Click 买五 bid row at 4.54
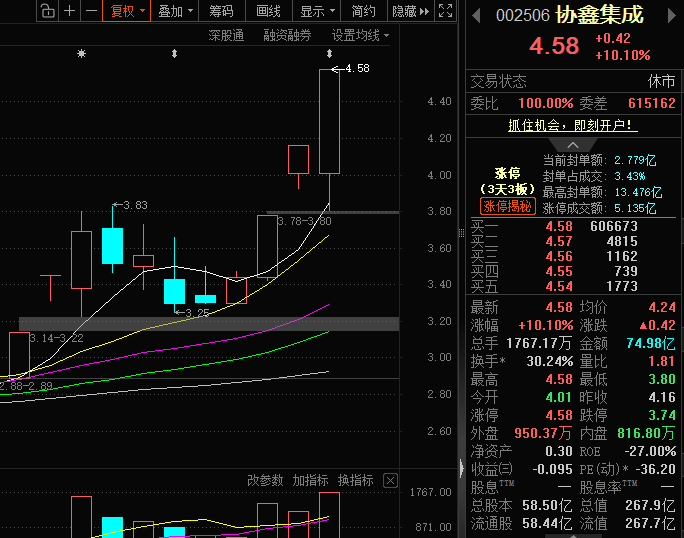Image resolution: width=684 pixels, height=538 pixels. coord(573,287)
